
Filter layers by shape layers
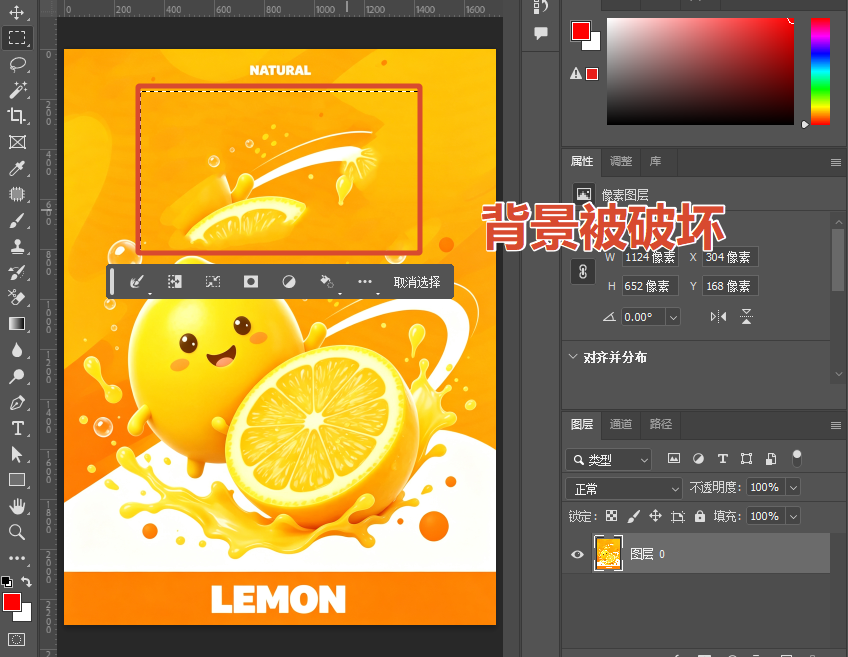(x=746, y=459)
